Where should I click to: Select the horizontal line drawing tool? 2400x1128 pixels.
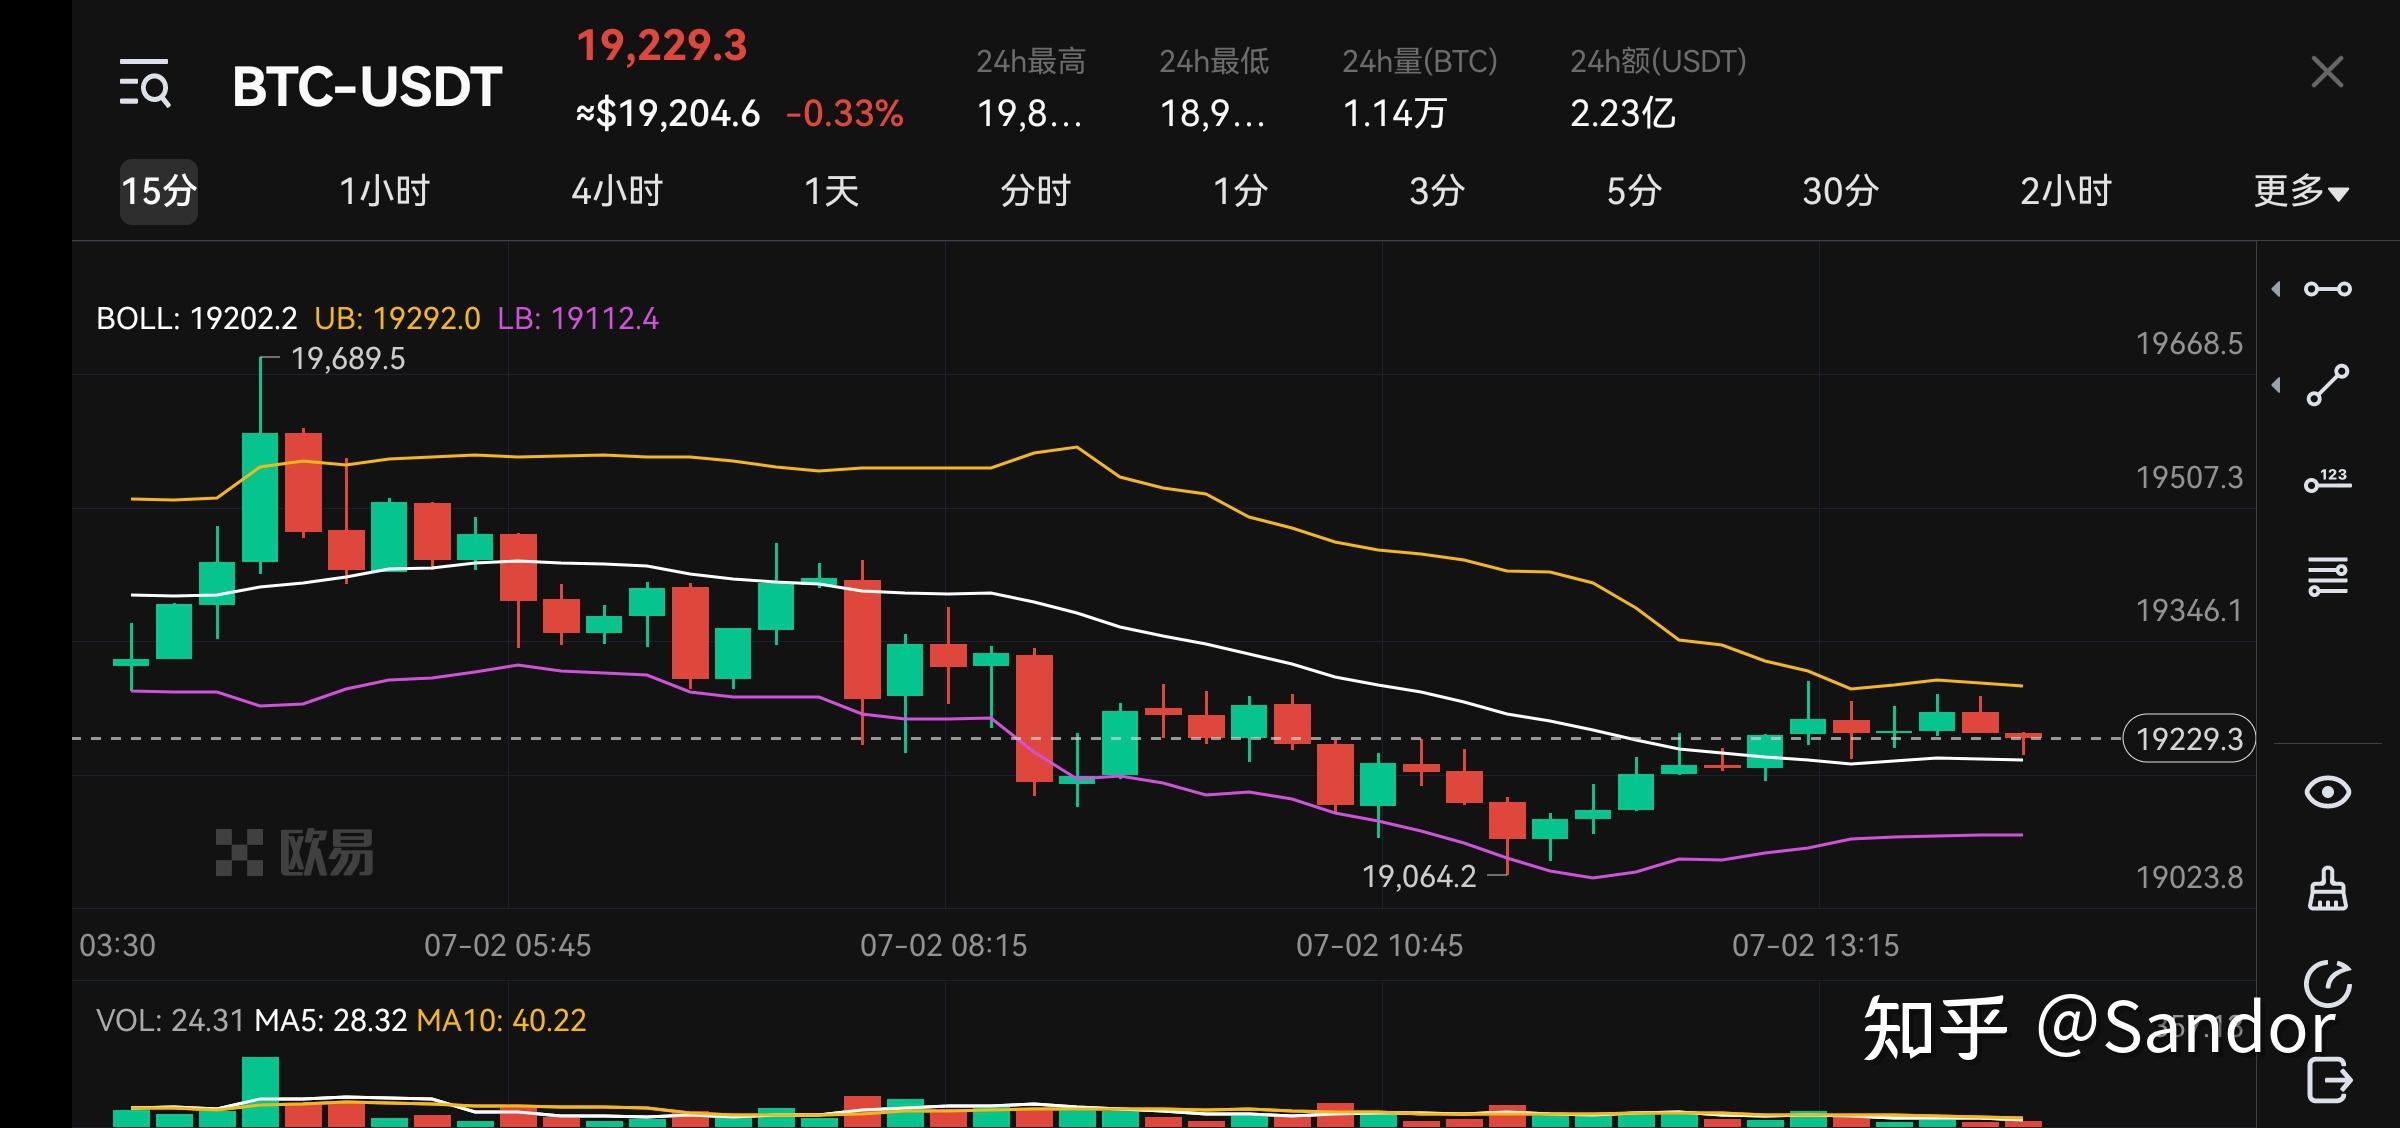(2328, 289)
